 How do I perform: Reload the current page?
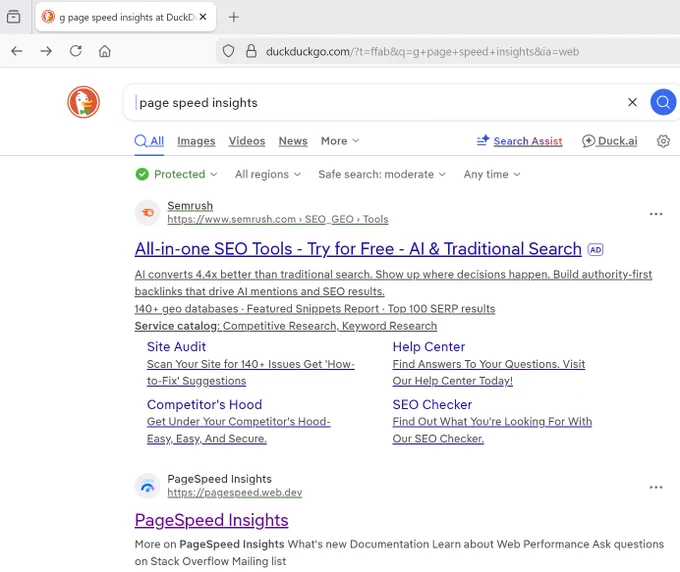(x=75, y=51)
